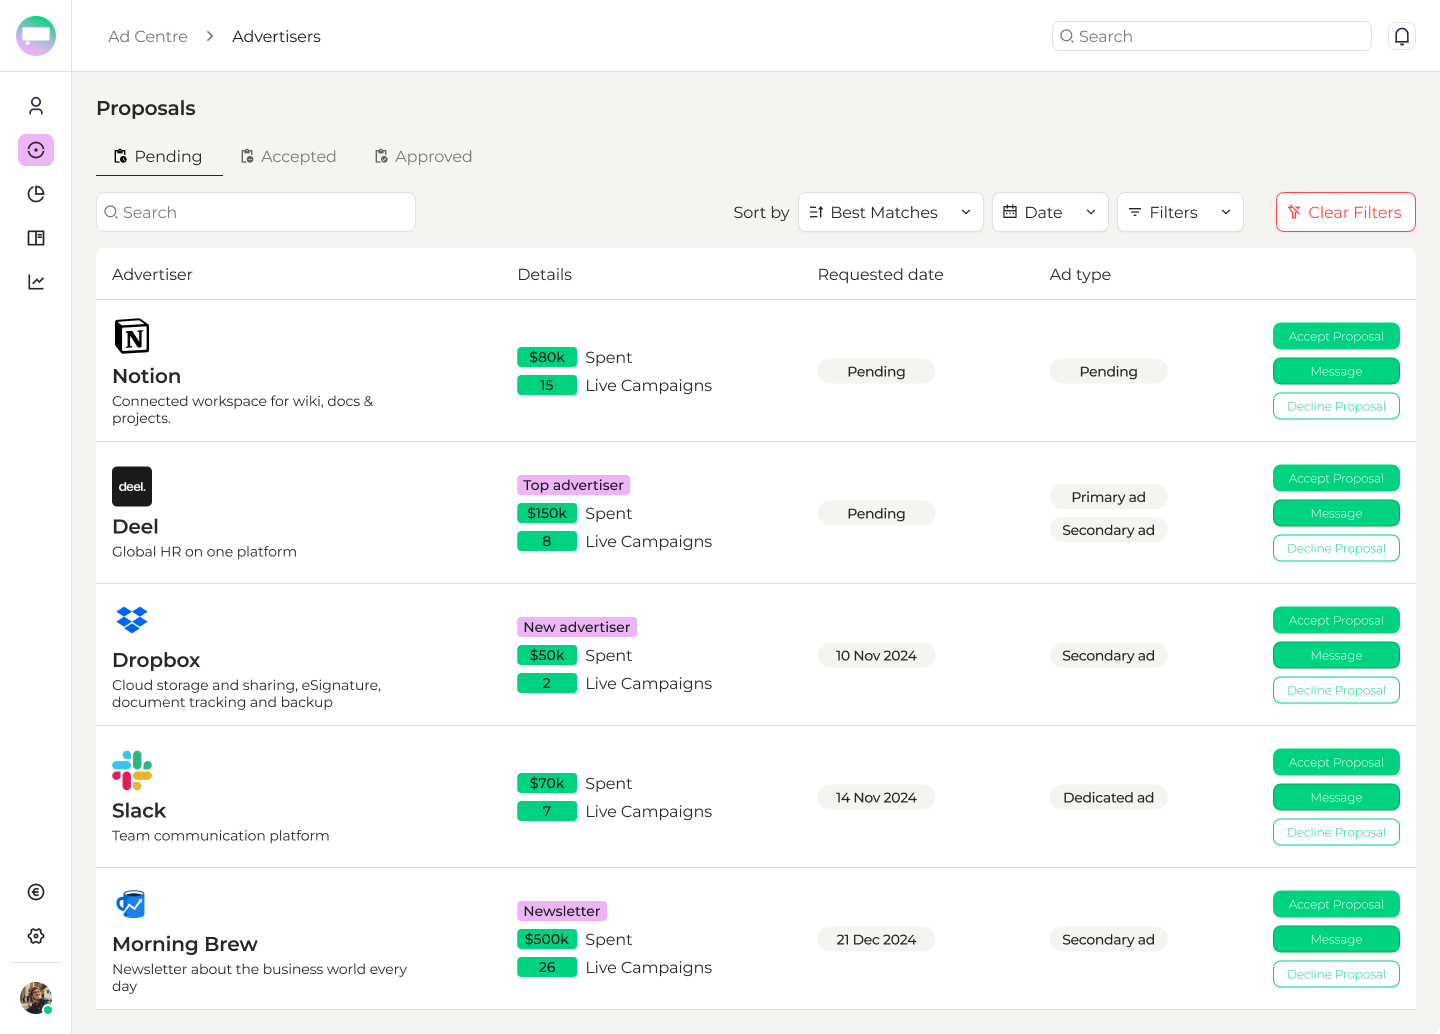Click the Notion advertiser name
Viewport: 1440px width, 1034px height.
click(147, 376)
